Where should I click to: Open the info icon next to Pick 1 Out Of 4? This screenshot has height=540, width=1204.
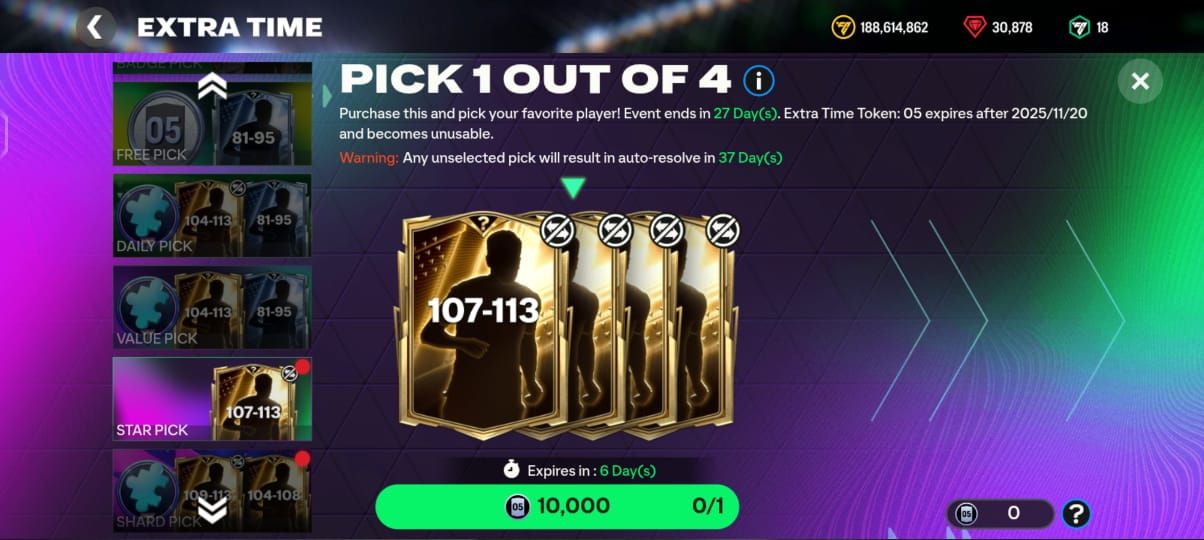[x=758, y=81]
